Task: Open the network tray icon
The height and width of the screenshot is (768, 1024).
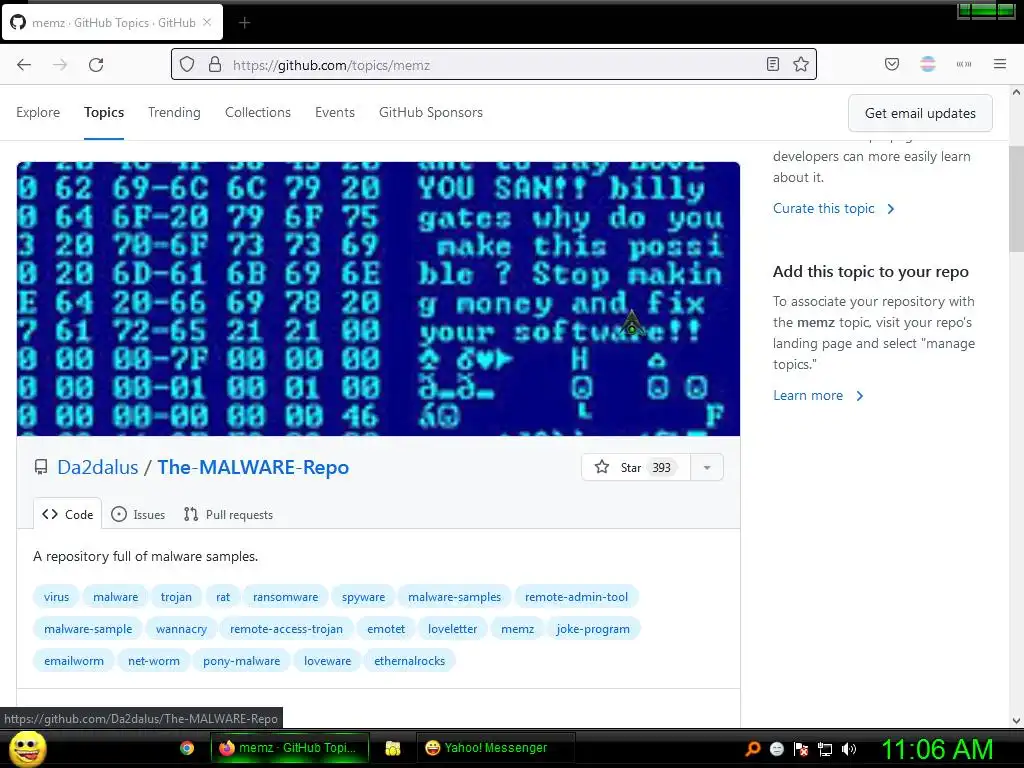Action: coord(825,749)
